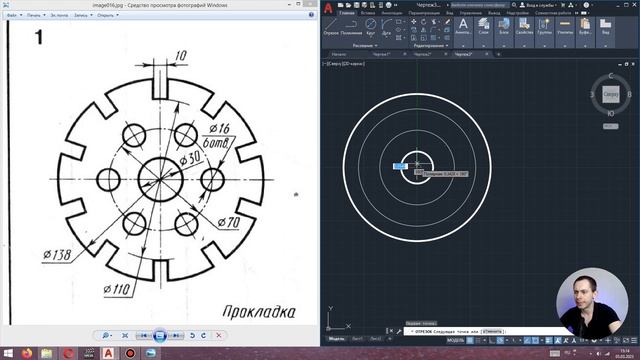Open the Открыть dropdown in photo viewer
Viewport: 640px width, 360px height.
click(108, 15)
